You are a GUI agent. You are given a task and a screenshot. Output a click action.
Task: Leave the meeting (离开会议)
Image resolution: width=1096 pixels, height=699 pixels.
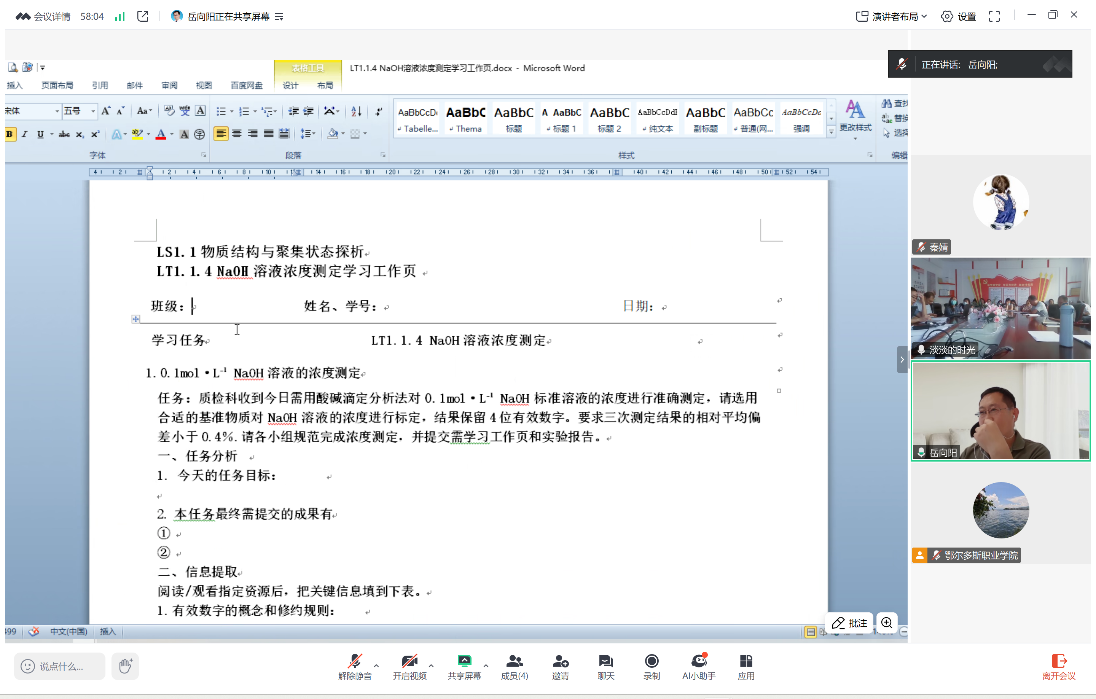coord(1059,665)
